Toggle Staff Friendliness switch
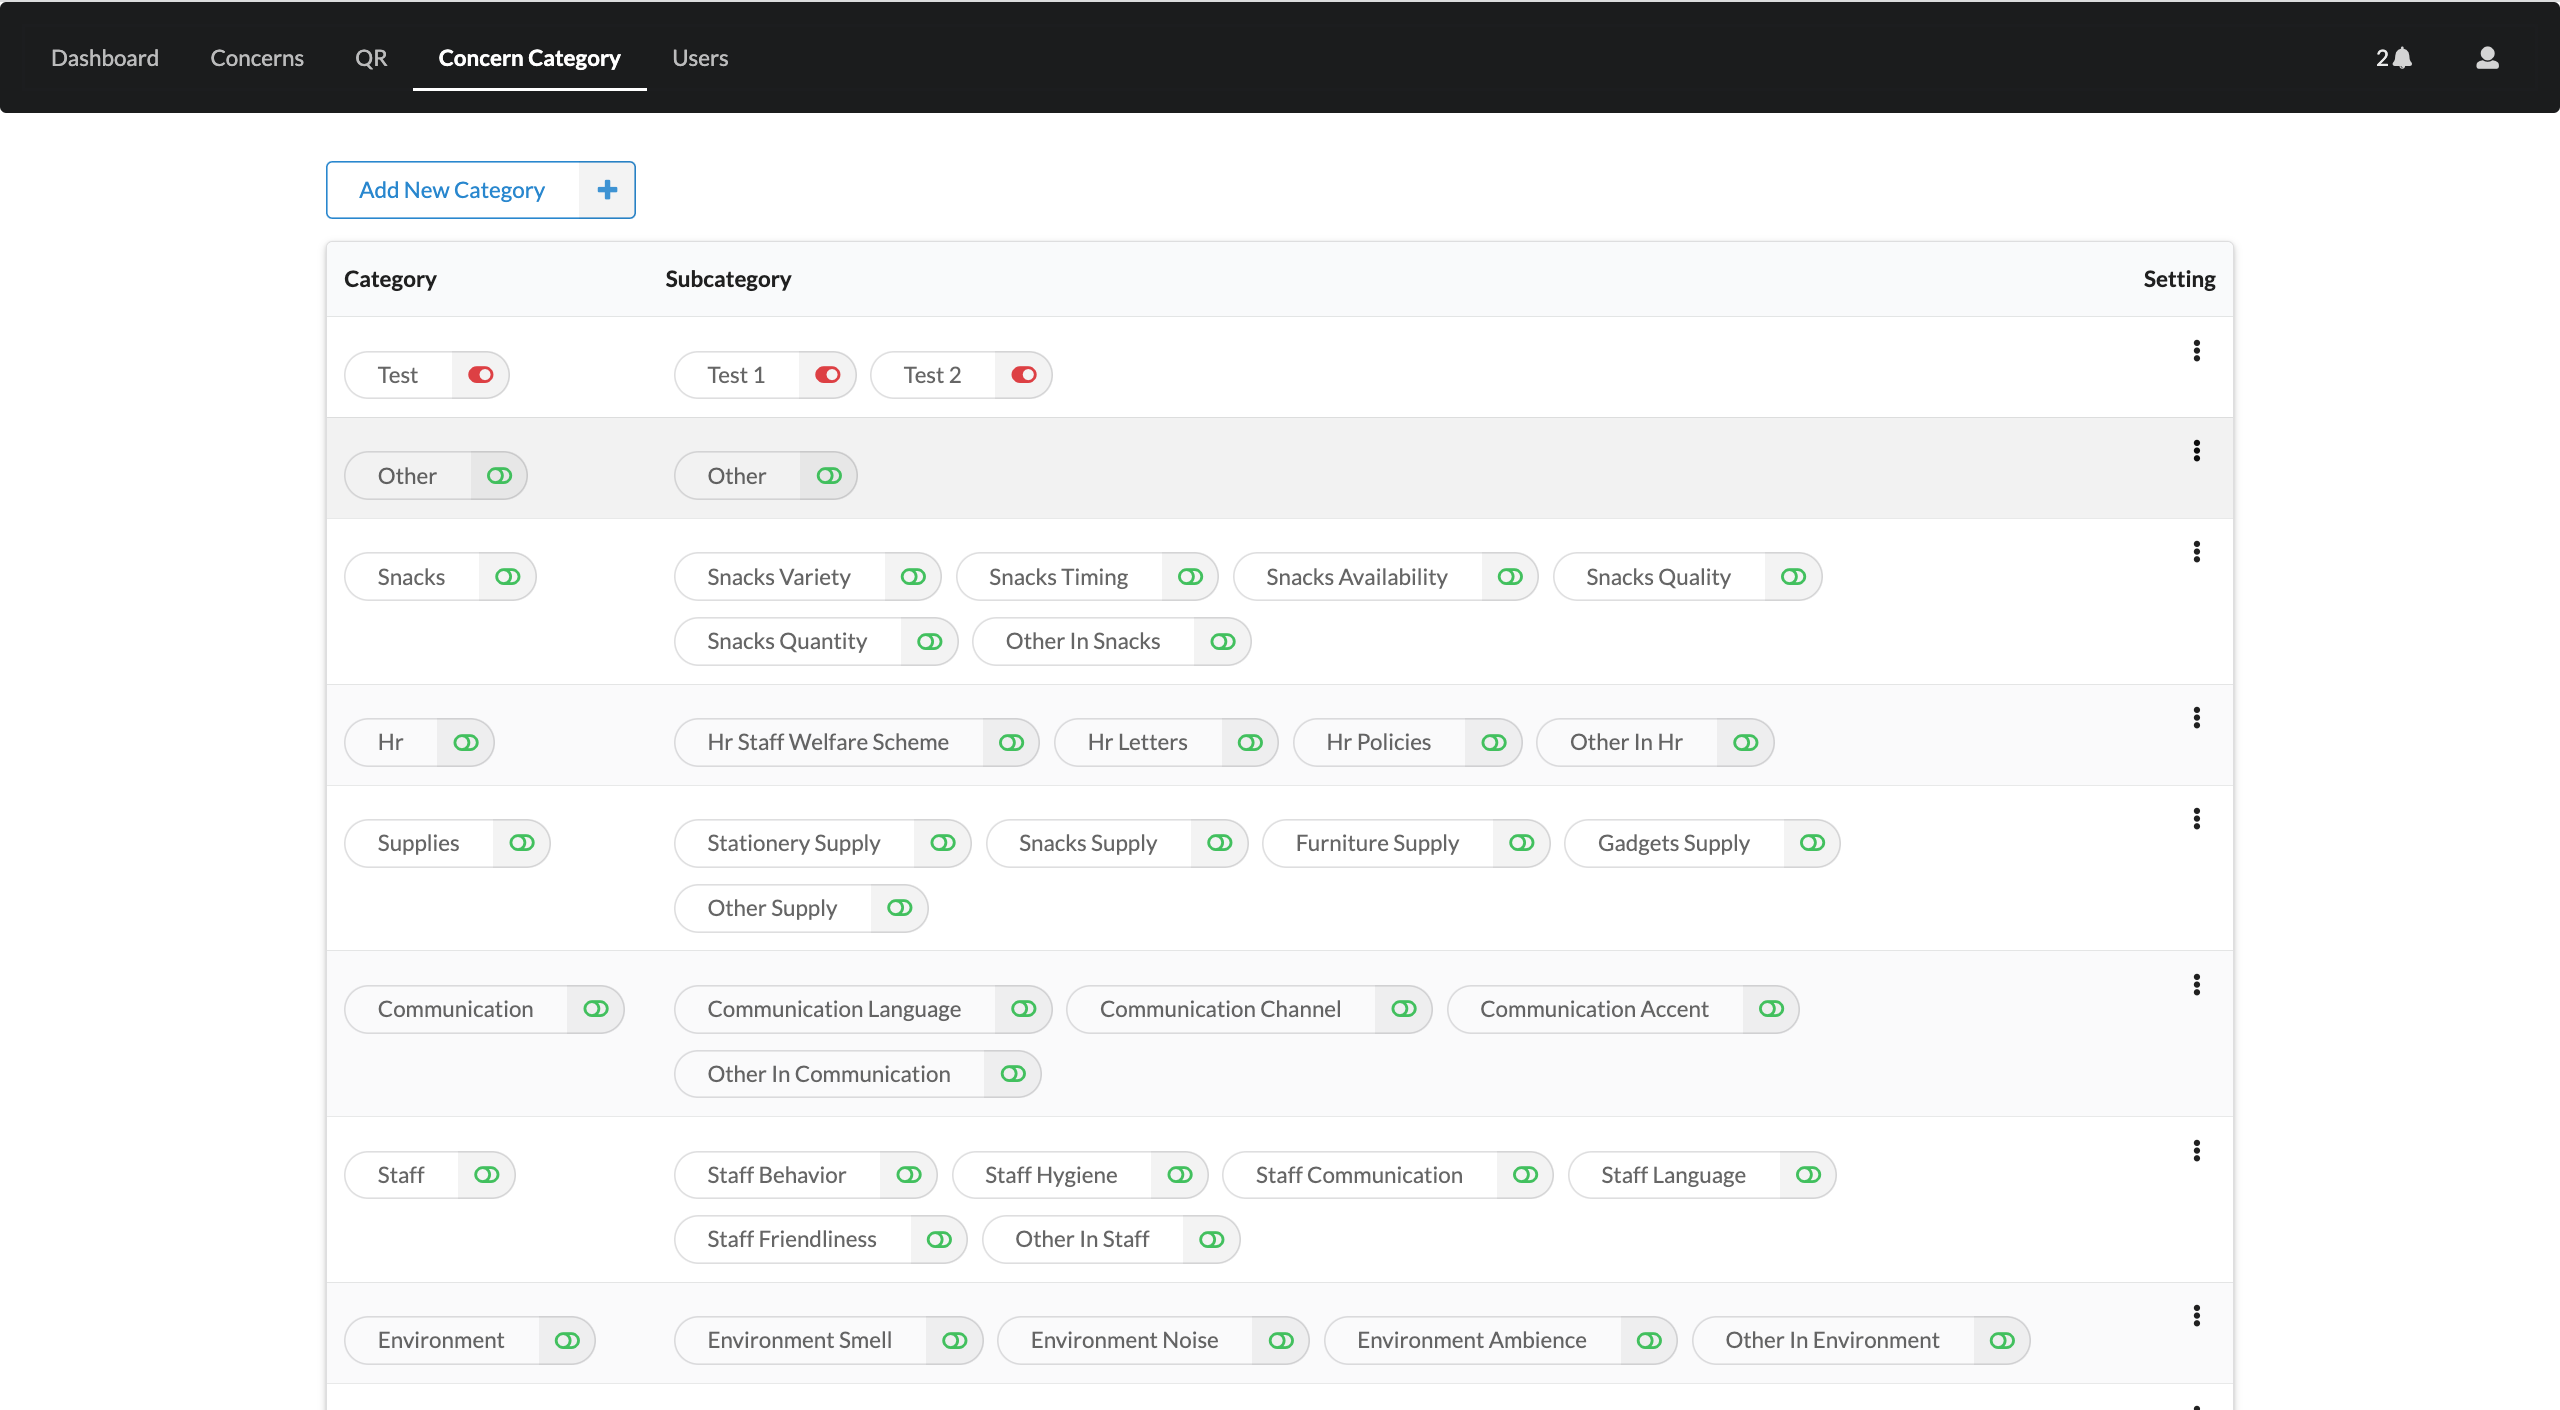The width and height of the screenshot is (2560, 1410). click(x=939, y=1240)
